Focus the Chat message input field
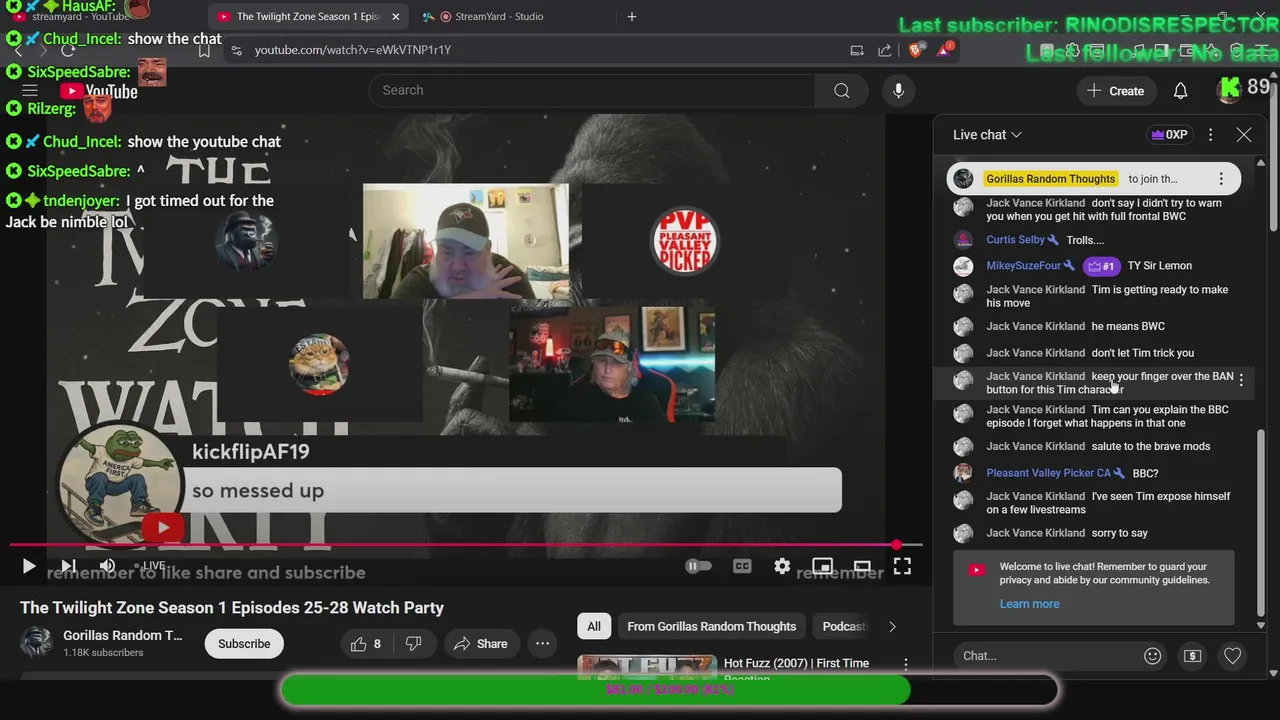Image resolution: width=1280 pixels, height=720 pixels. (1045, 656)
